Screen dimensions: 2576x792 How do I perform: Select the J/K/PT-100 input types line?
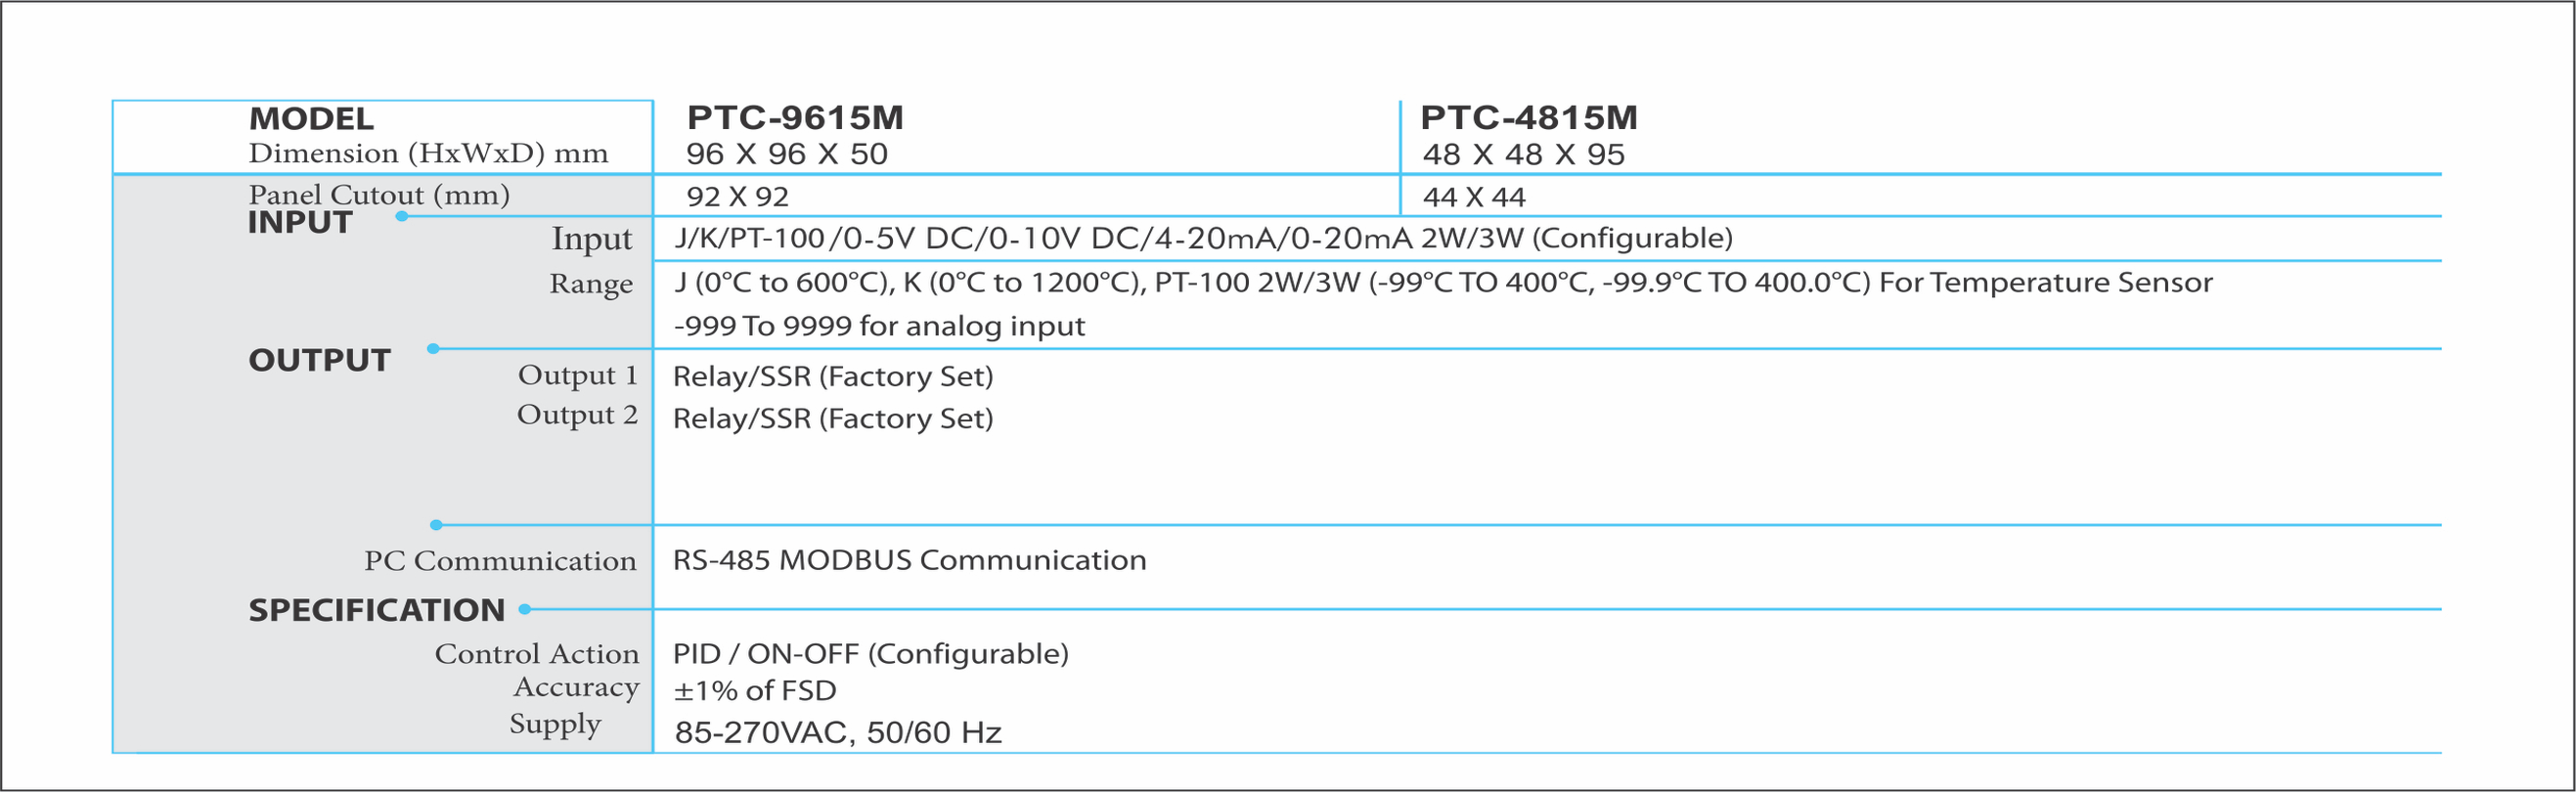tap(1203, 238)
